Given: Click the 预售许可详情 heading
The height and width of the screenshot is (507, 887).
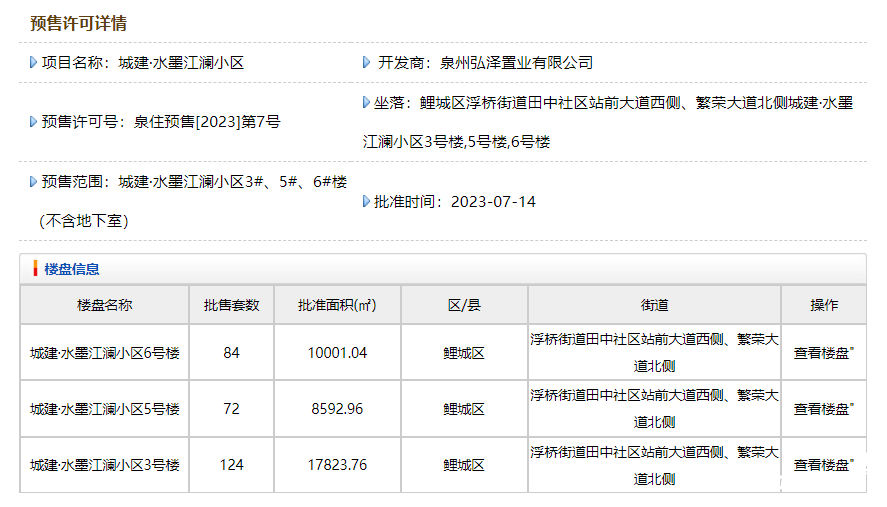Looking at the screenshot, I should (79, 23).
